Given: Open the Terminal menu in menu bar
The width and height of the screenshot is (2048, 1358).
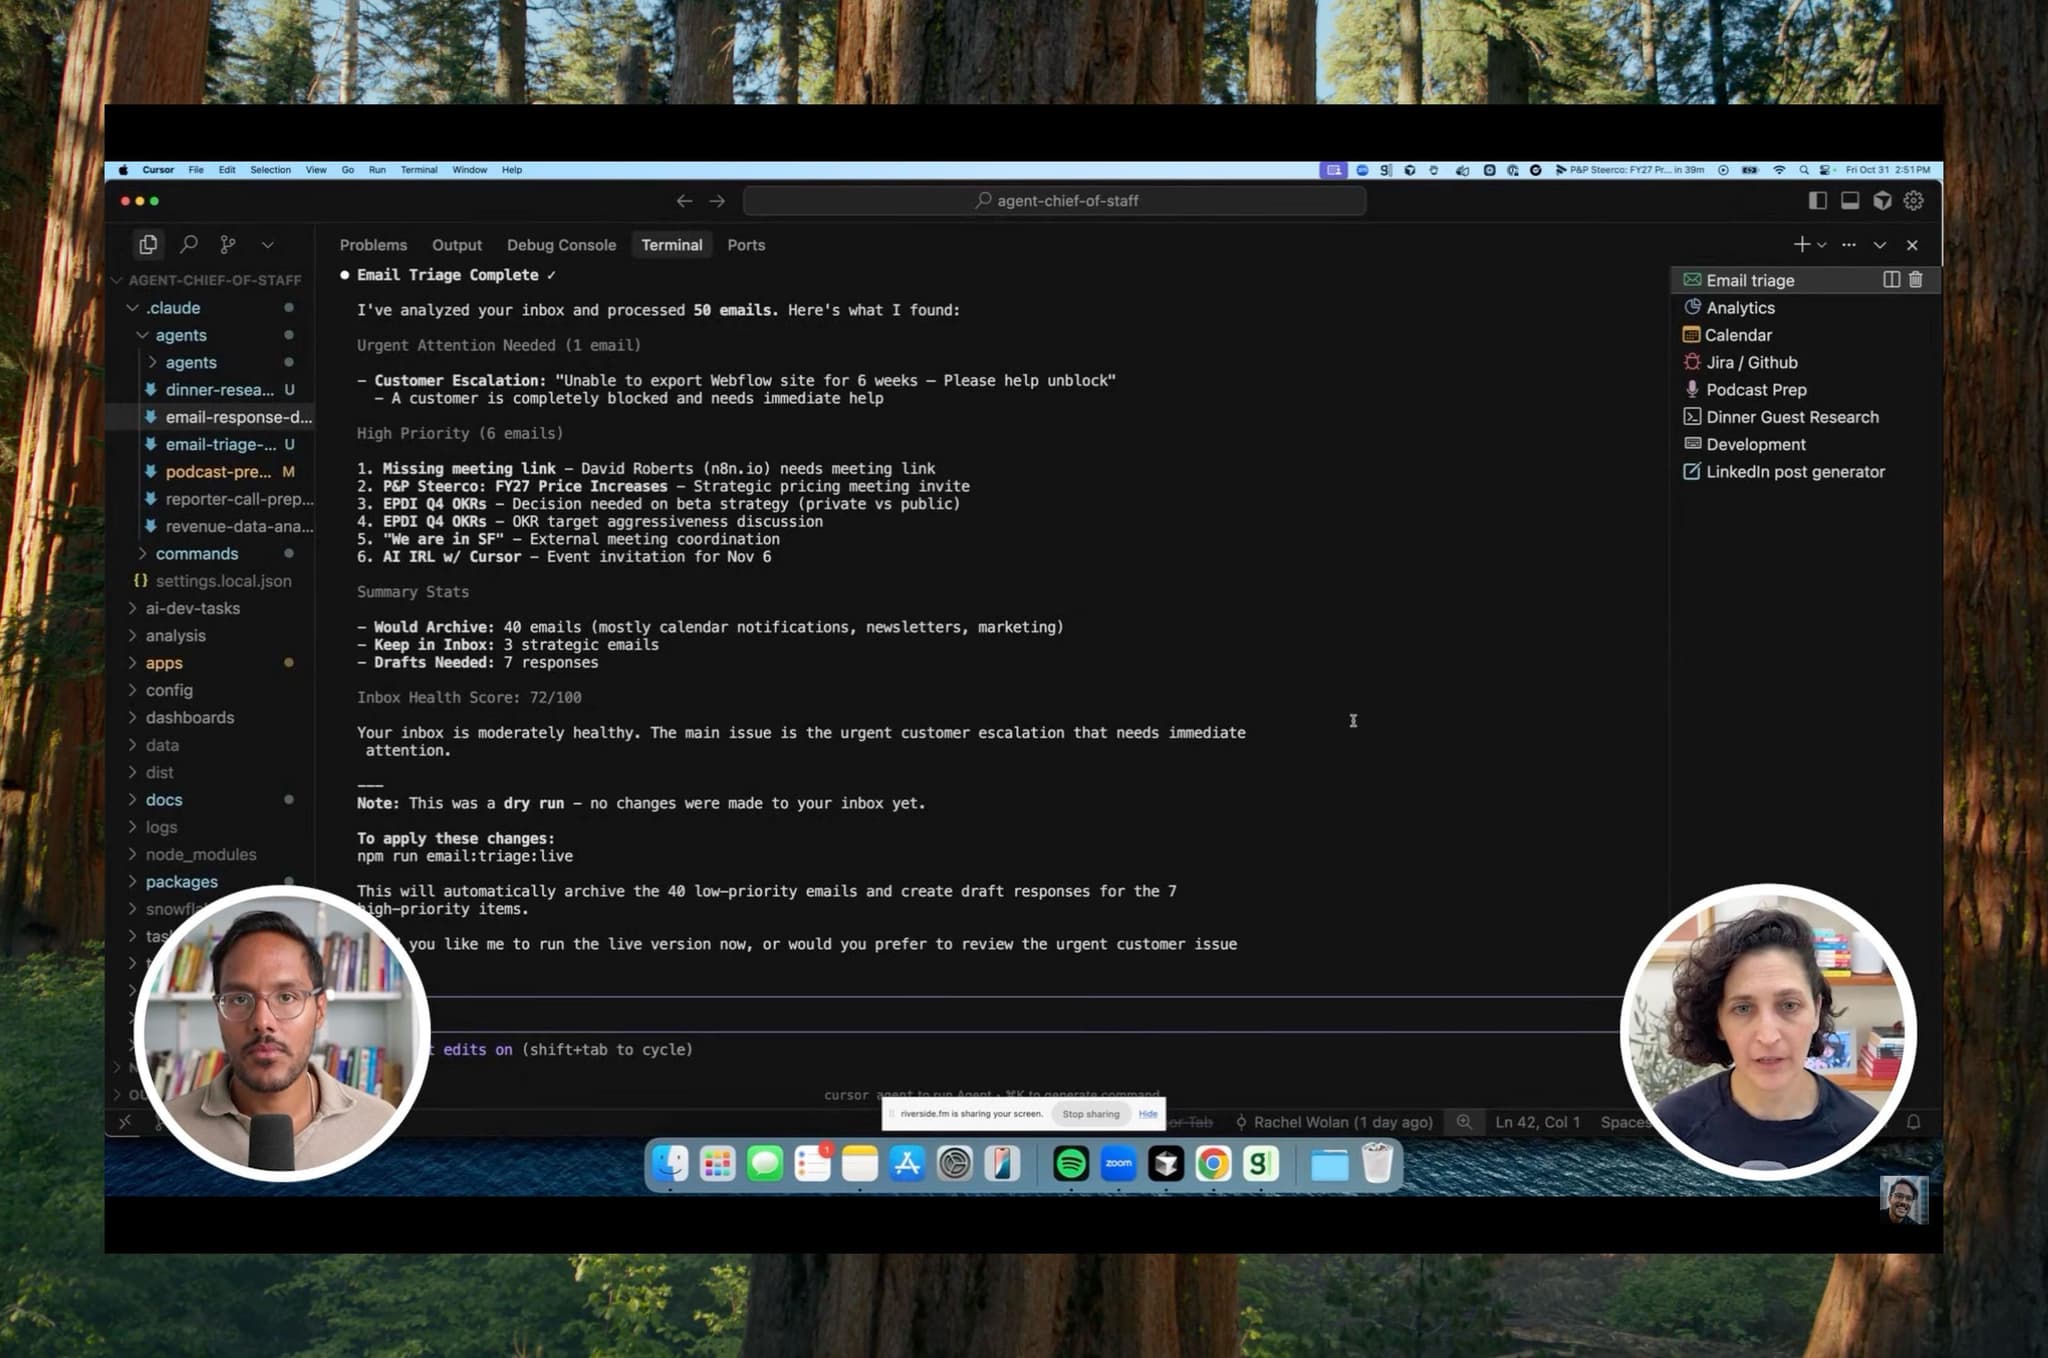Looking at the screenshot, I should [419, 170].
